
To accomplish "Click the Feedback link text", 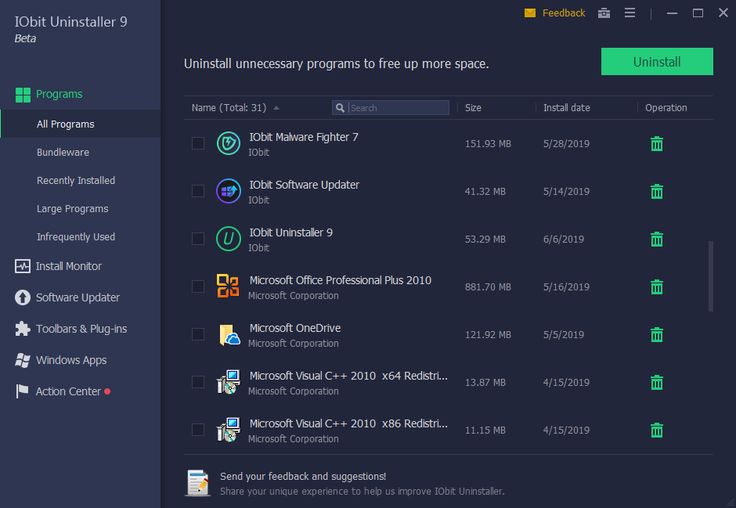I will [563, 13].
